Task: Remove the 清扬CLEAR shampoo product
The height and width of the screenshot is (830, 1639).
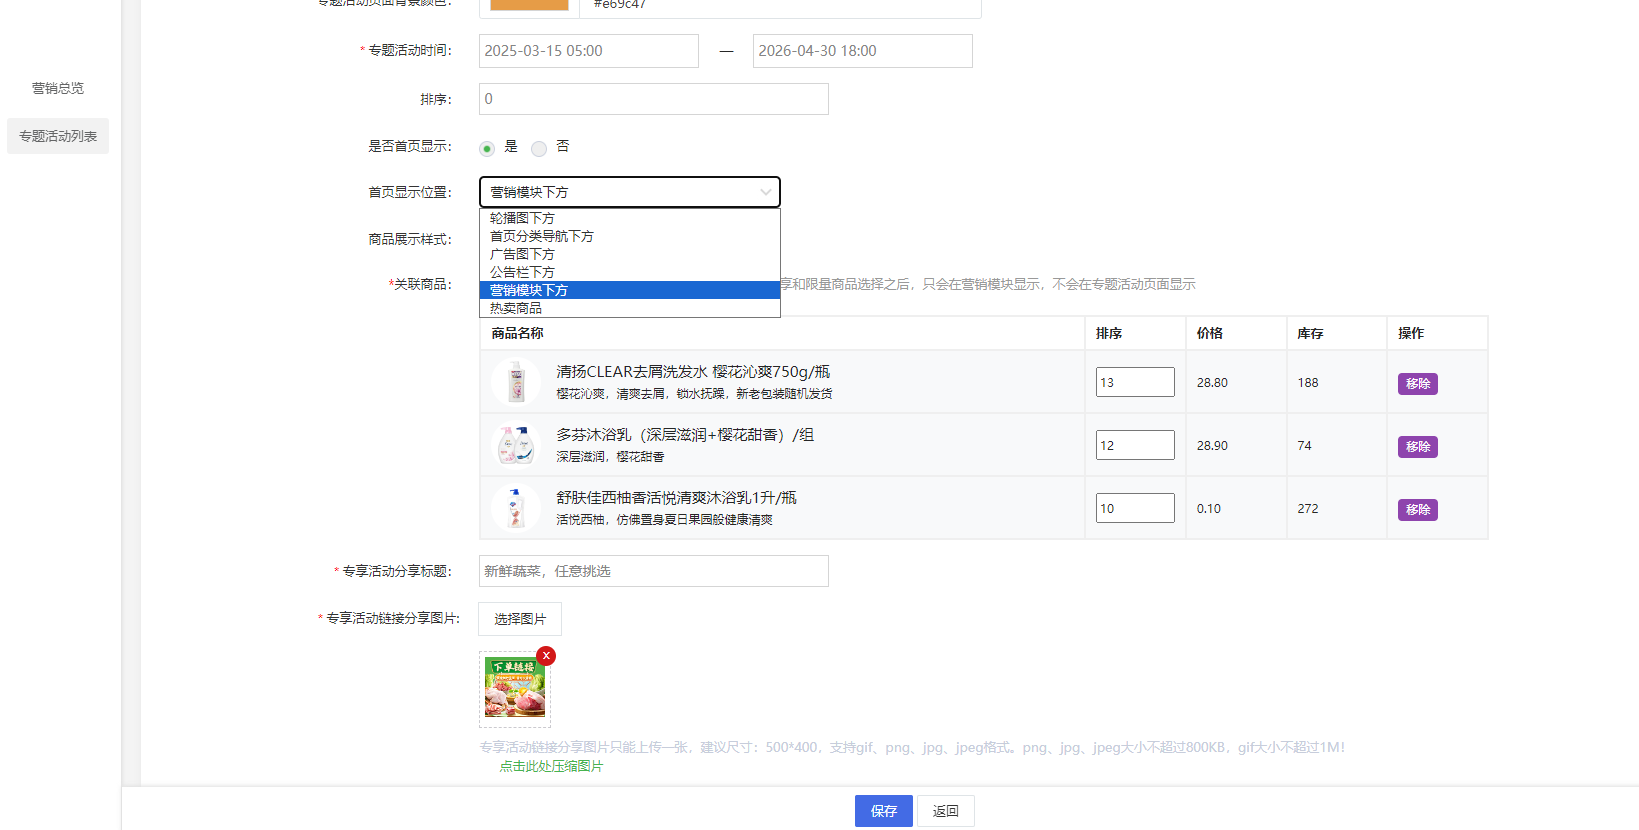Action: click(x=1417, y=383)
